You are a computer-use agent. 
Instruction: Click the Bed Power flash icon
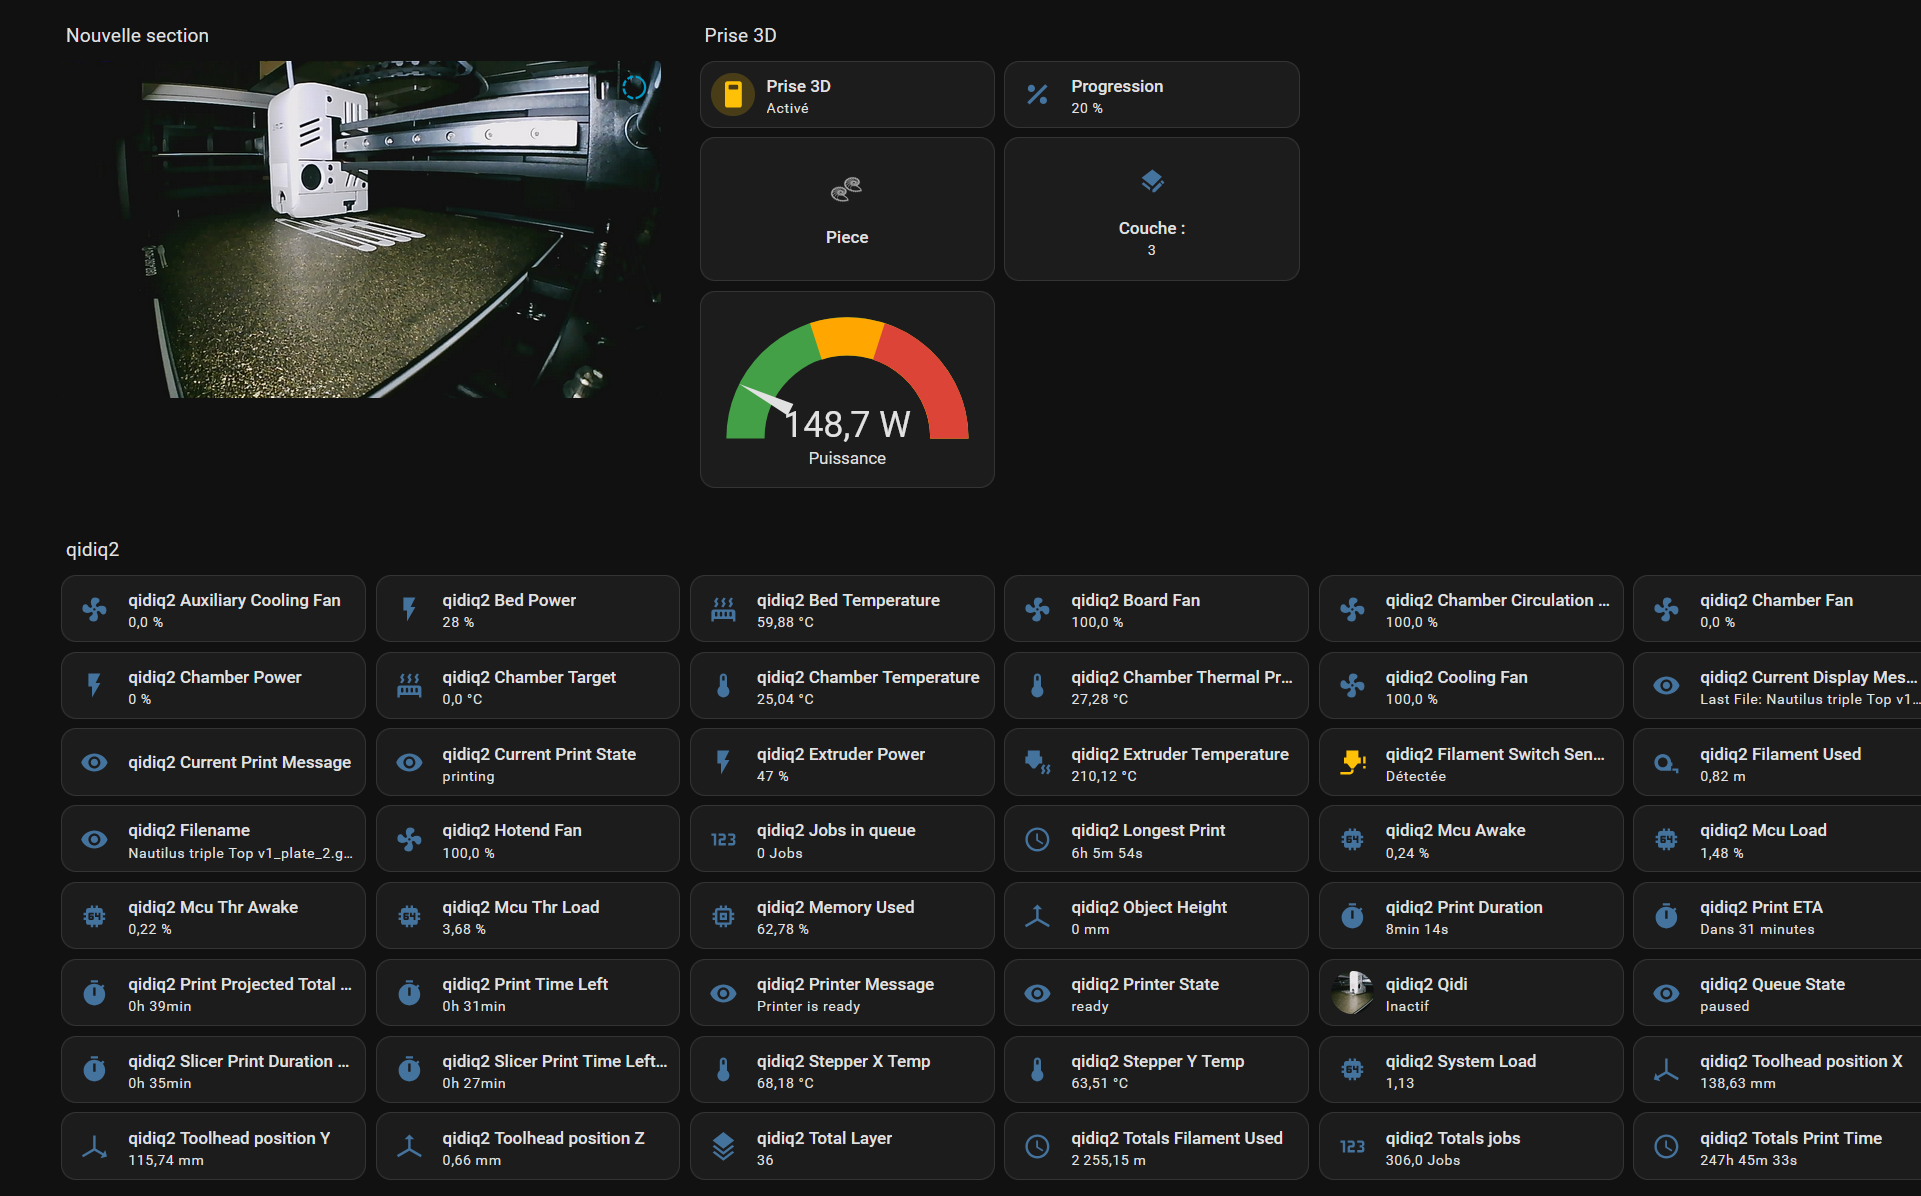coord(409,609)
